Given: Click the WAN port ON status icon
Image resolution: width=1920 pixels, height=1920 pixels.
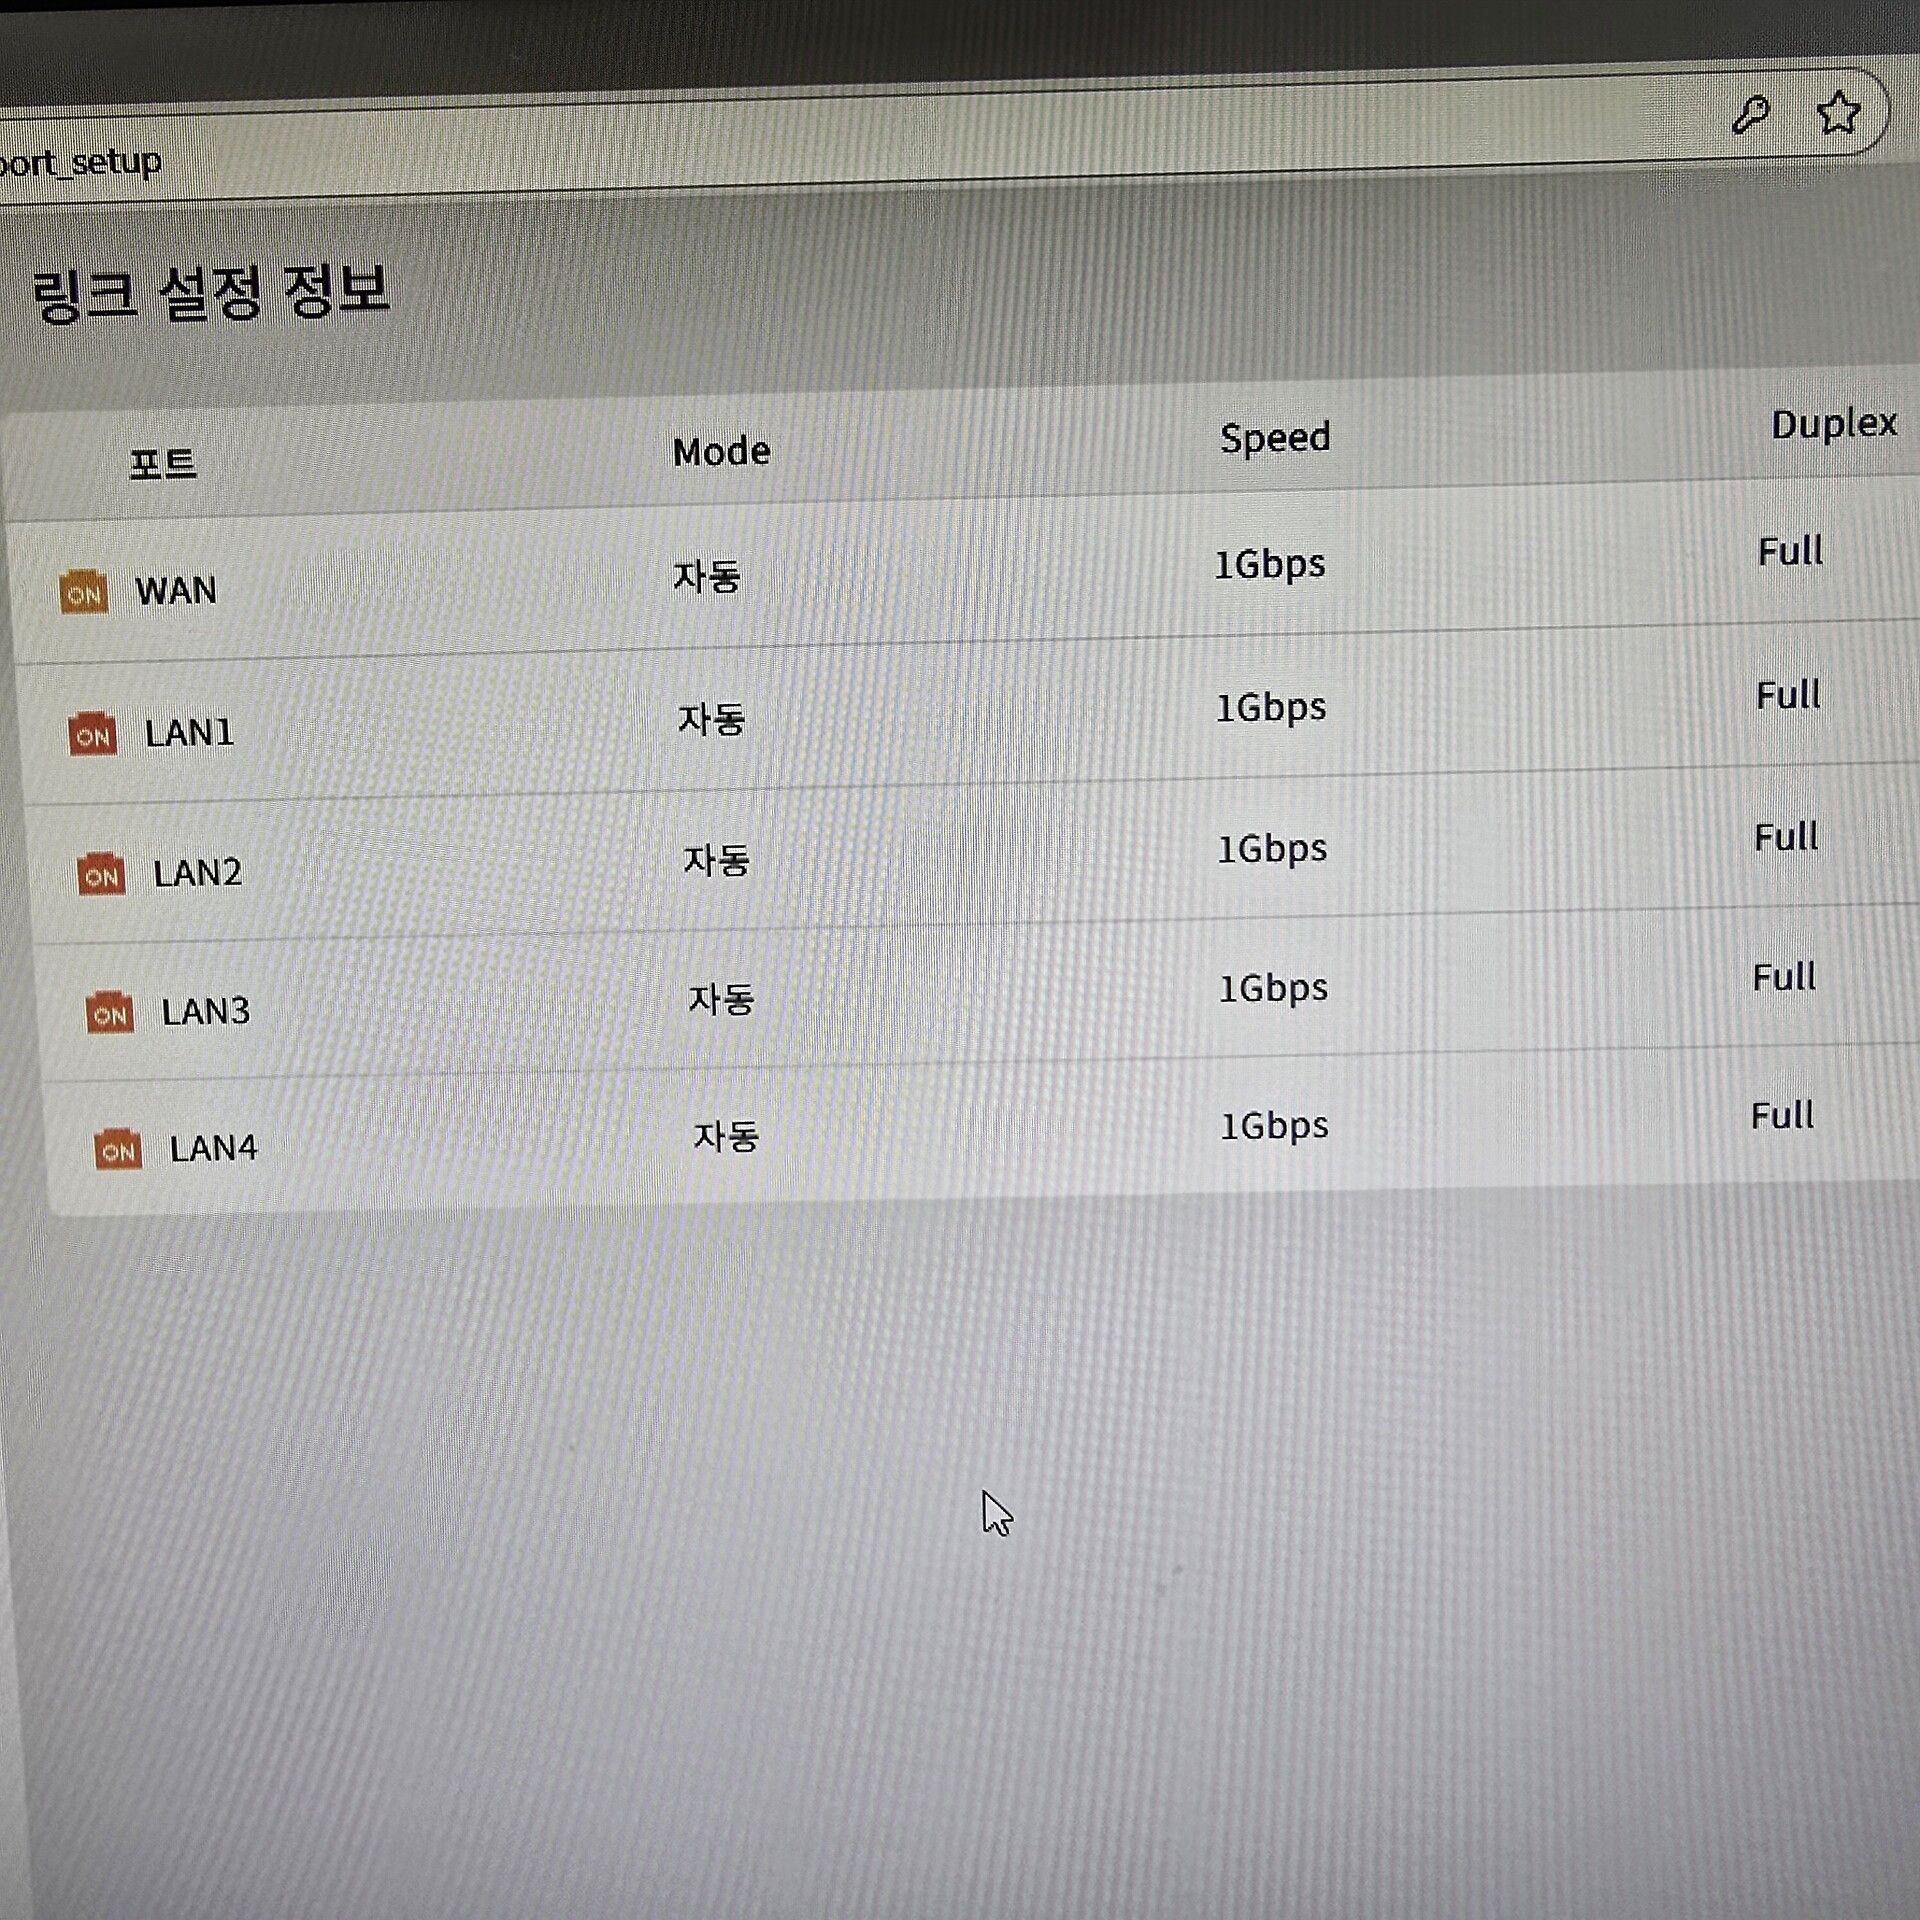Looking at the screenshot, I should coord(84,593).
